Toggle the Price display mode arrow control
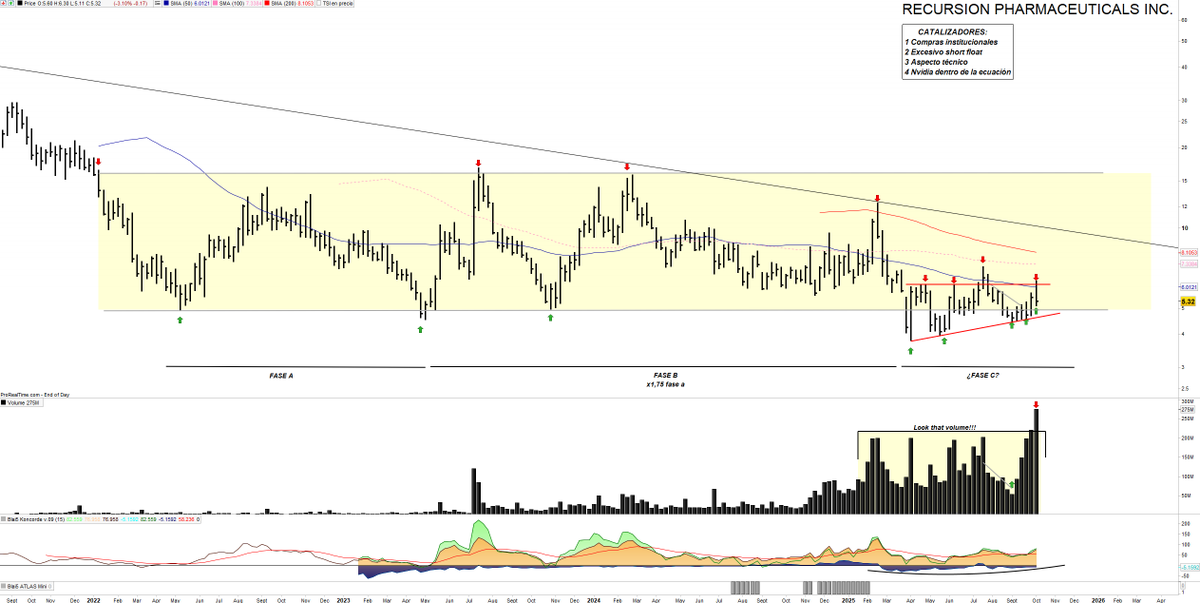The image size is (1200, 603). coord(11,4)
